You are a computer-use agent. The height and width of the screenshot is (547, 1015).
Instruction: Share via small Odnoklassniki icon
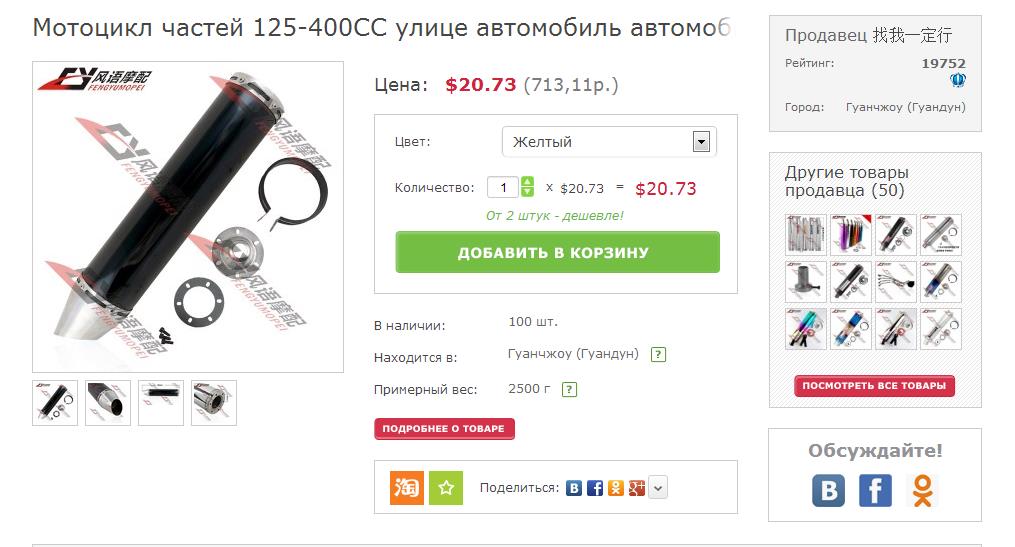[x=616, y=488]
